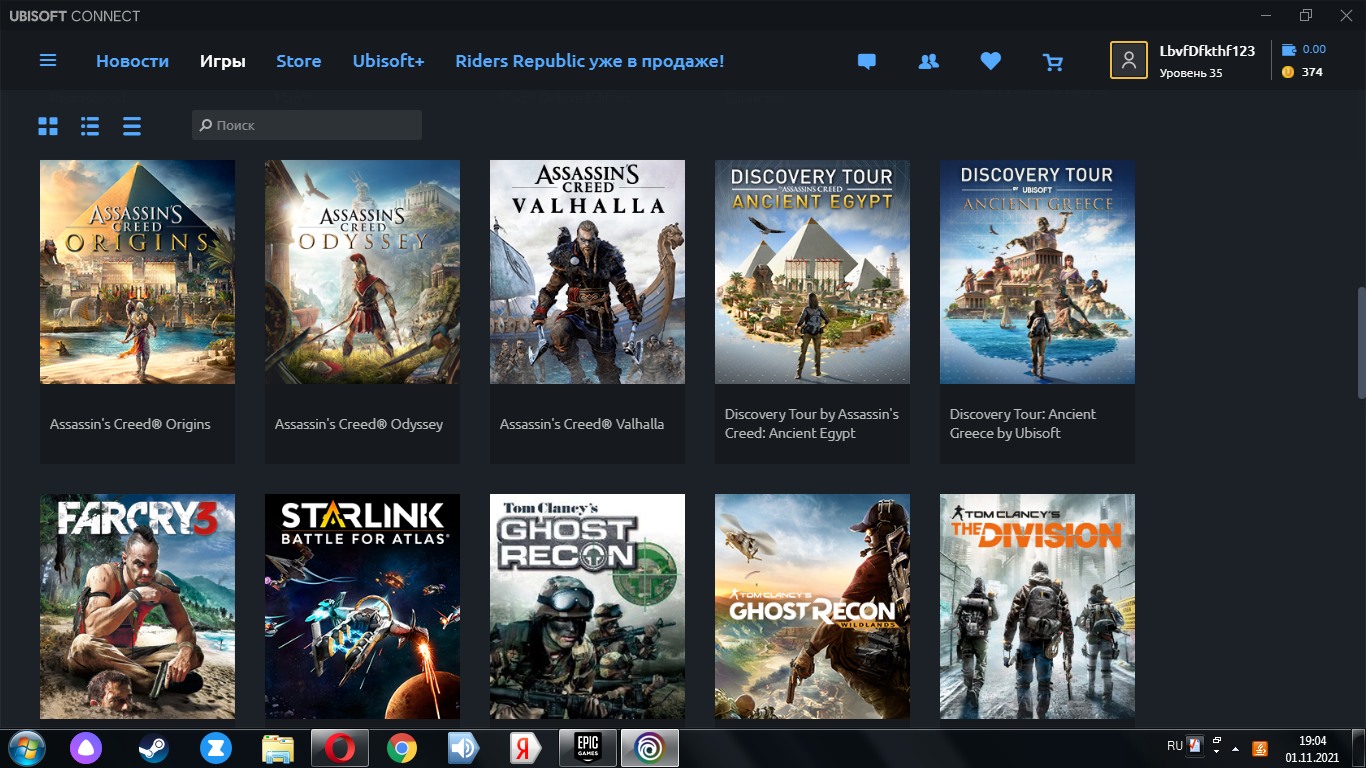Viewport: 1366px width, 768px height.
Task: Open Windows Start button
Action: (25, 748)
